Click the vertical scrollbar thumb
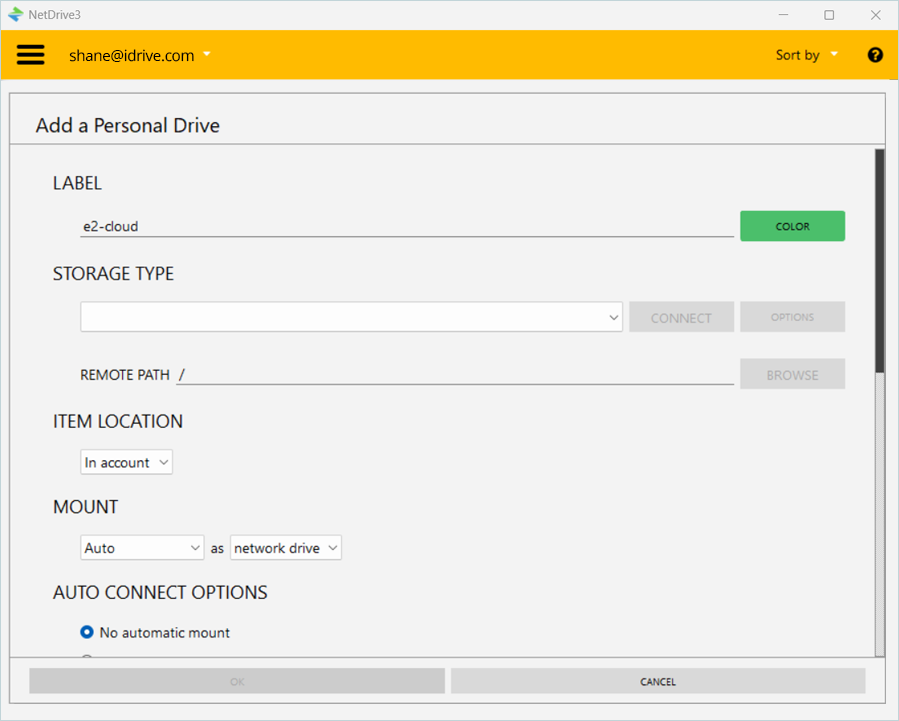This screenshot has height=721, width=899. (x=879, y=260)
